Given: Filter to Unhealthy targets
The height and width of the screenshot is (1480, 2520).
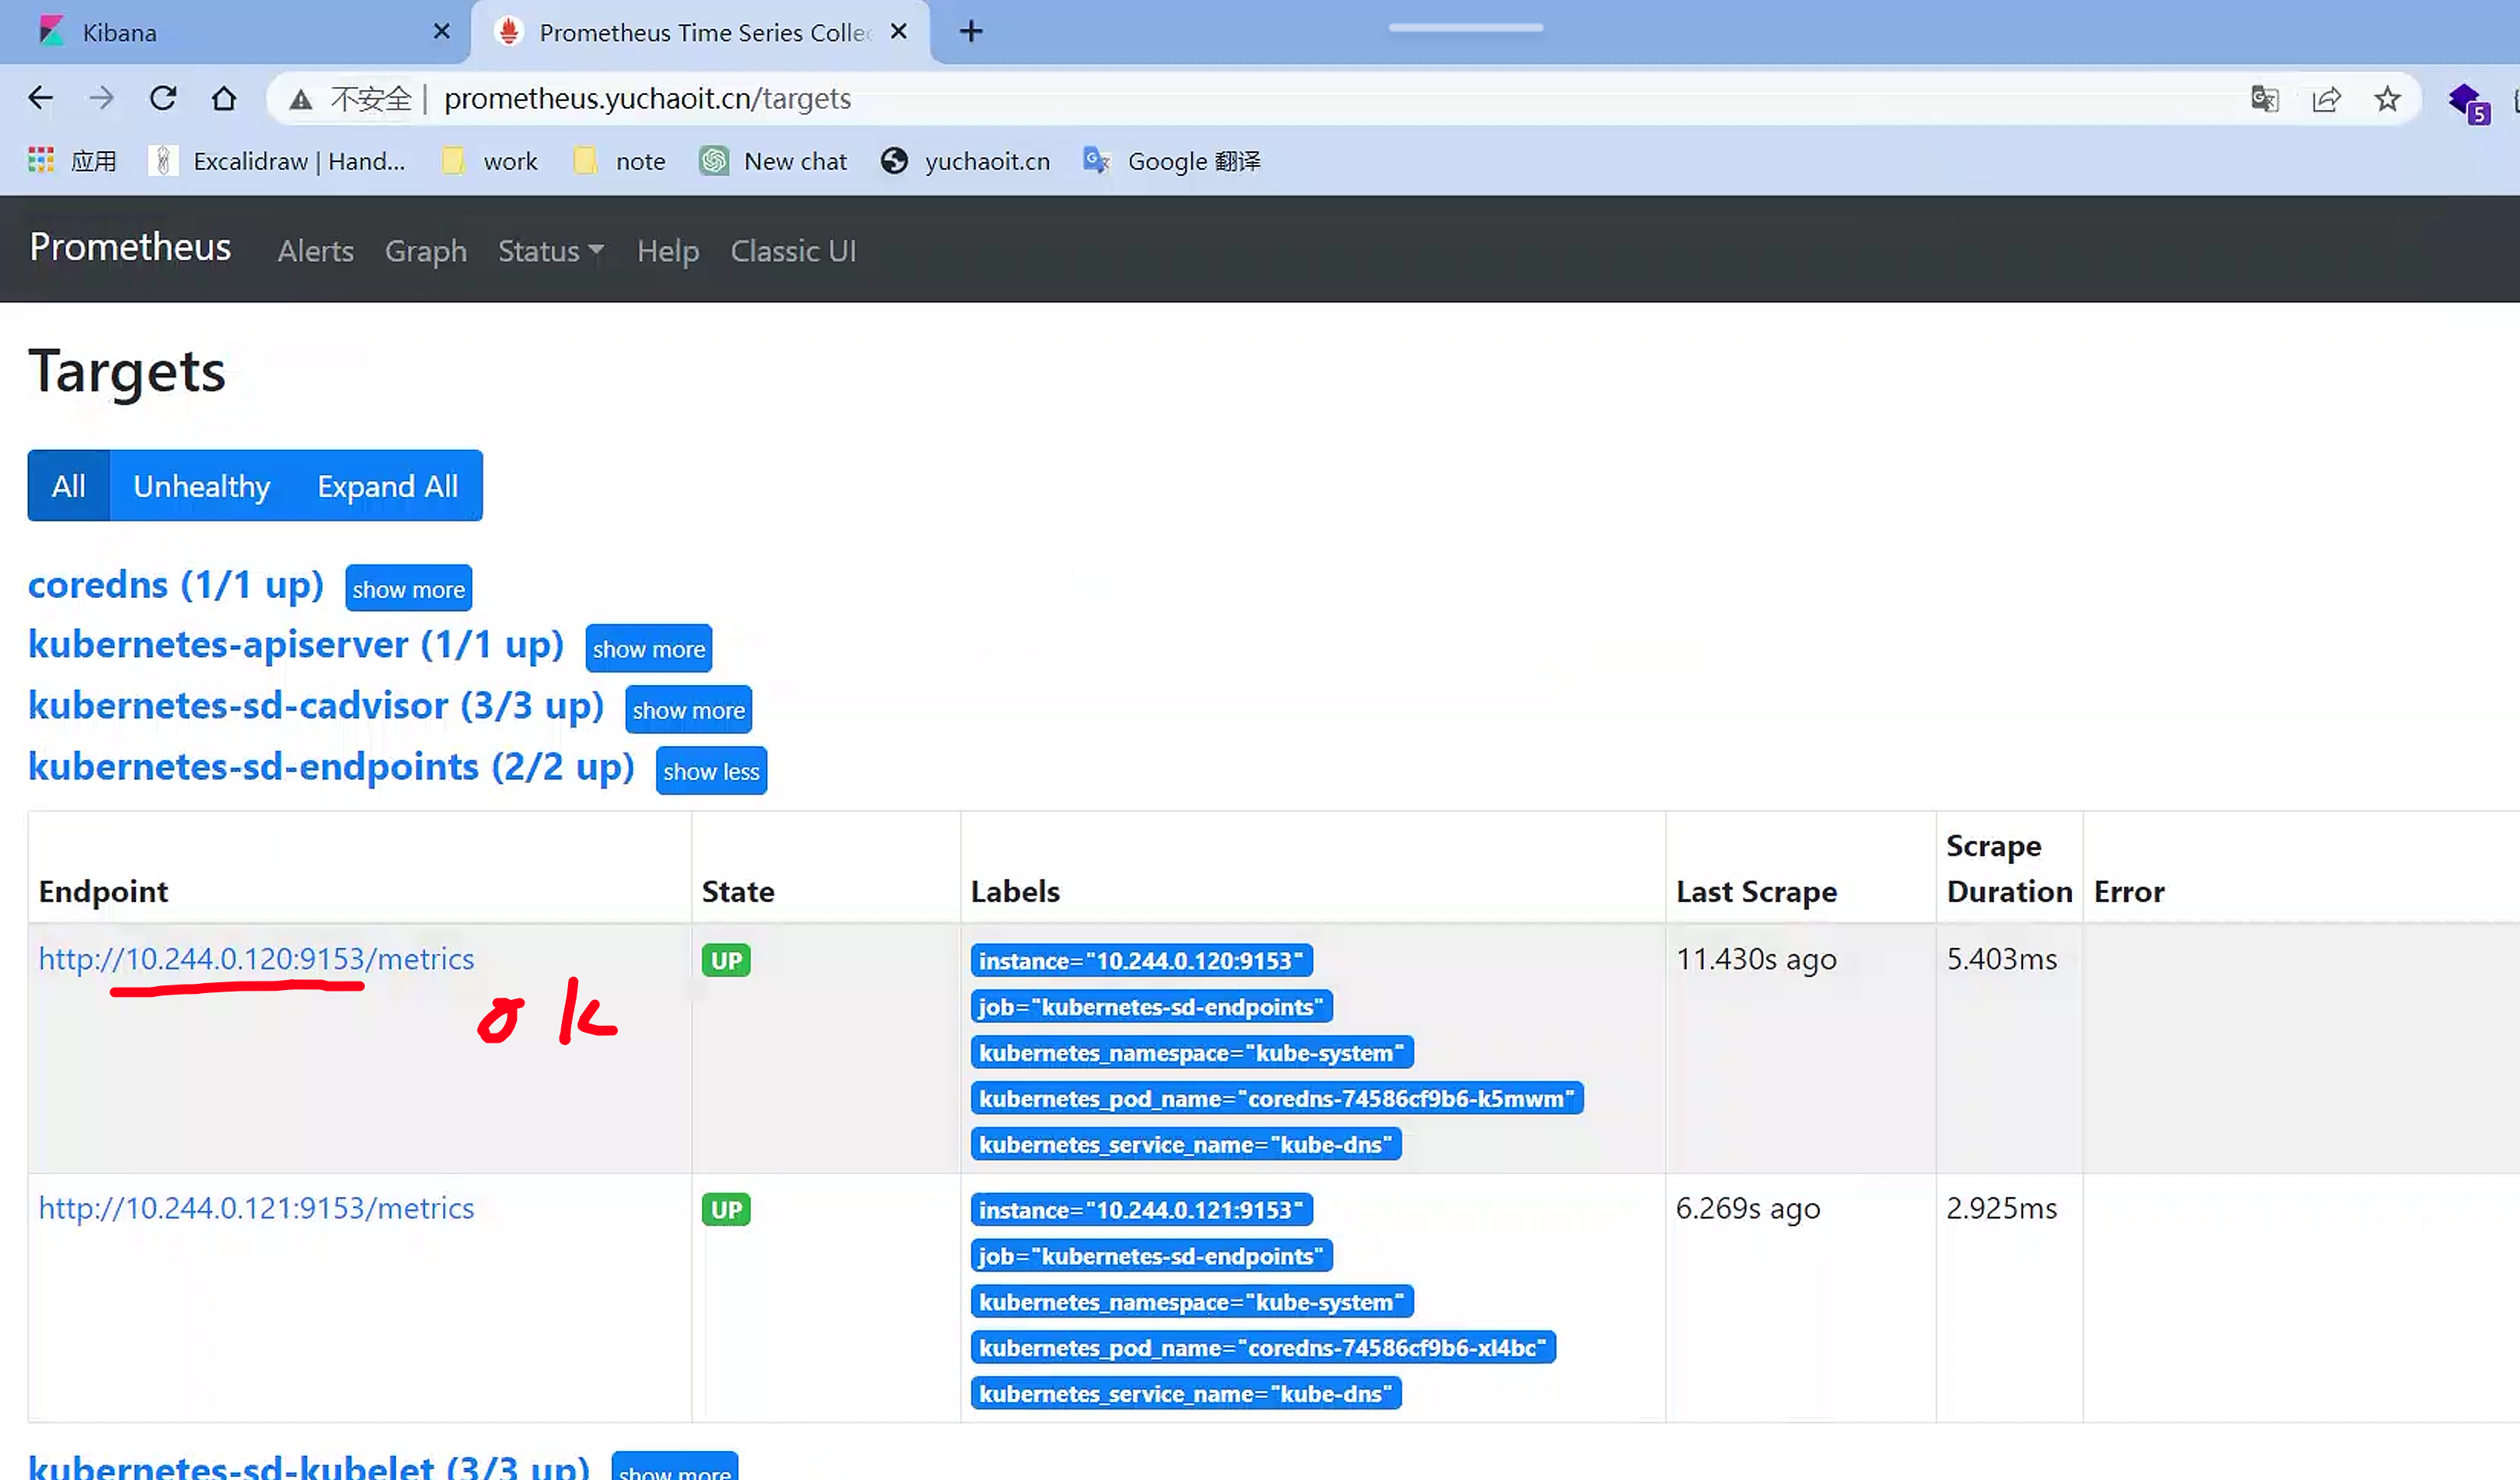Looking at the screenshot, I should (x=201, y=486).
